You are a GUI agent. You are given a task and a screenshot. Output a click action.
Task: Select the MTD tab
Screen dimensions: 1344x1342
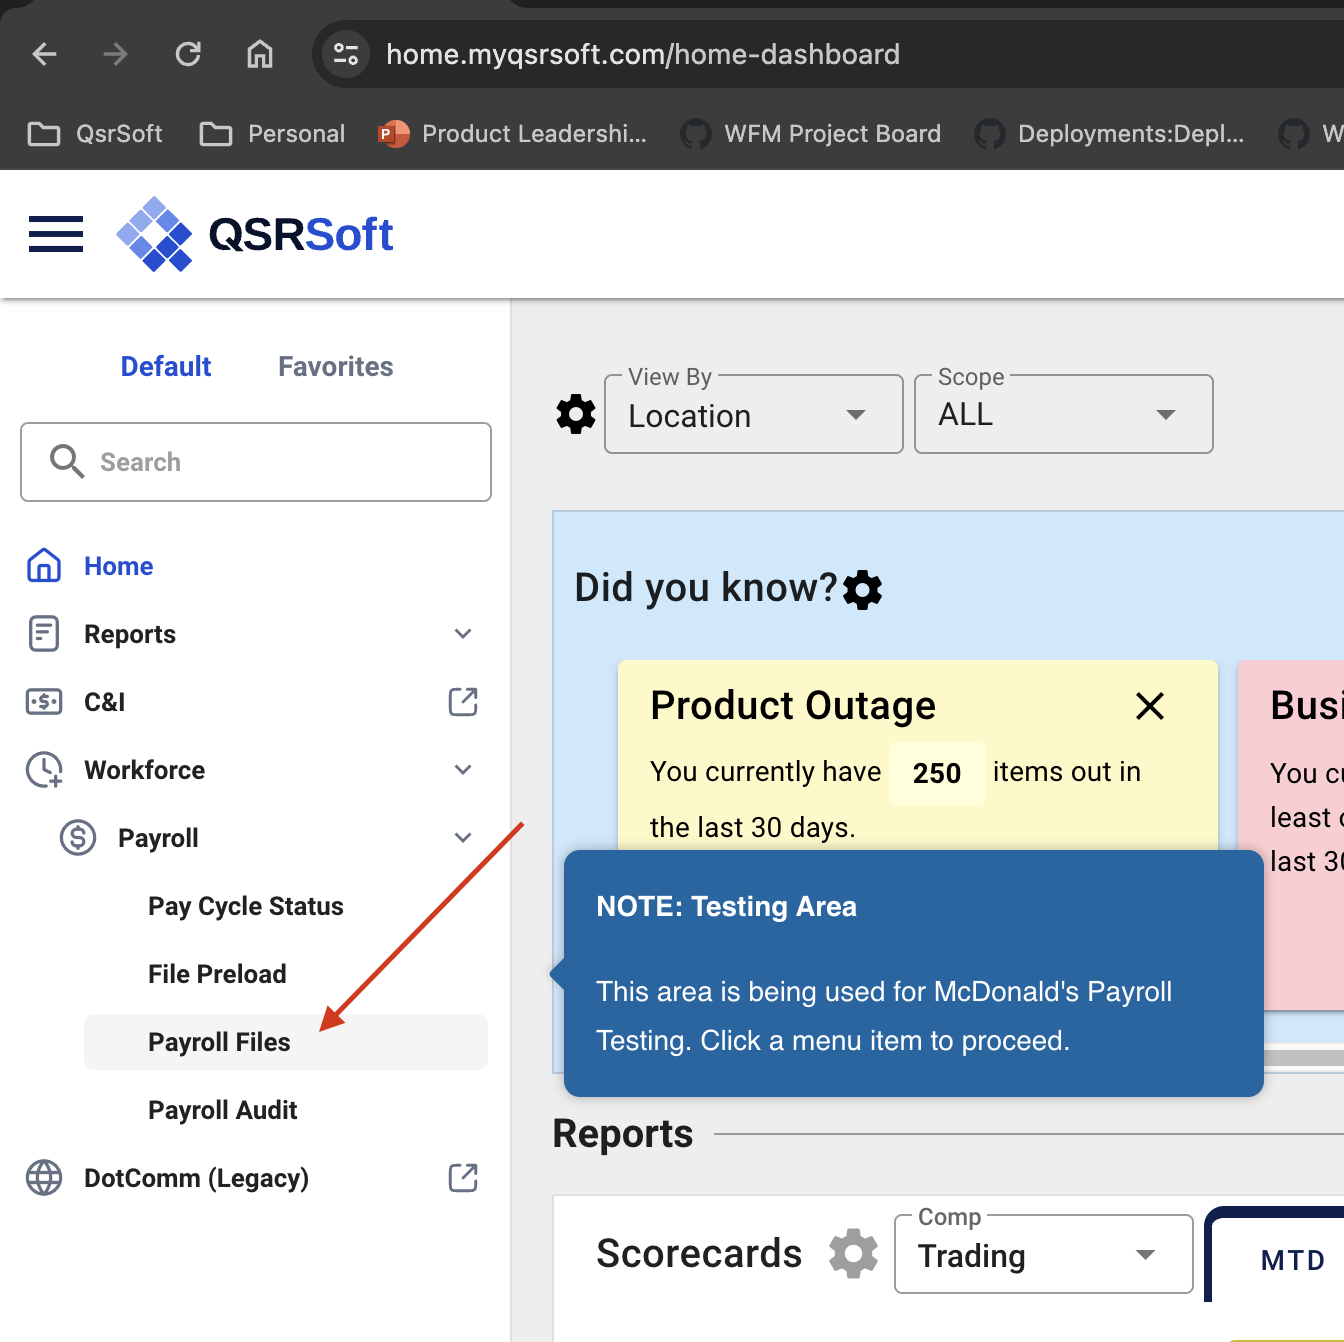click(1293, 1260)
